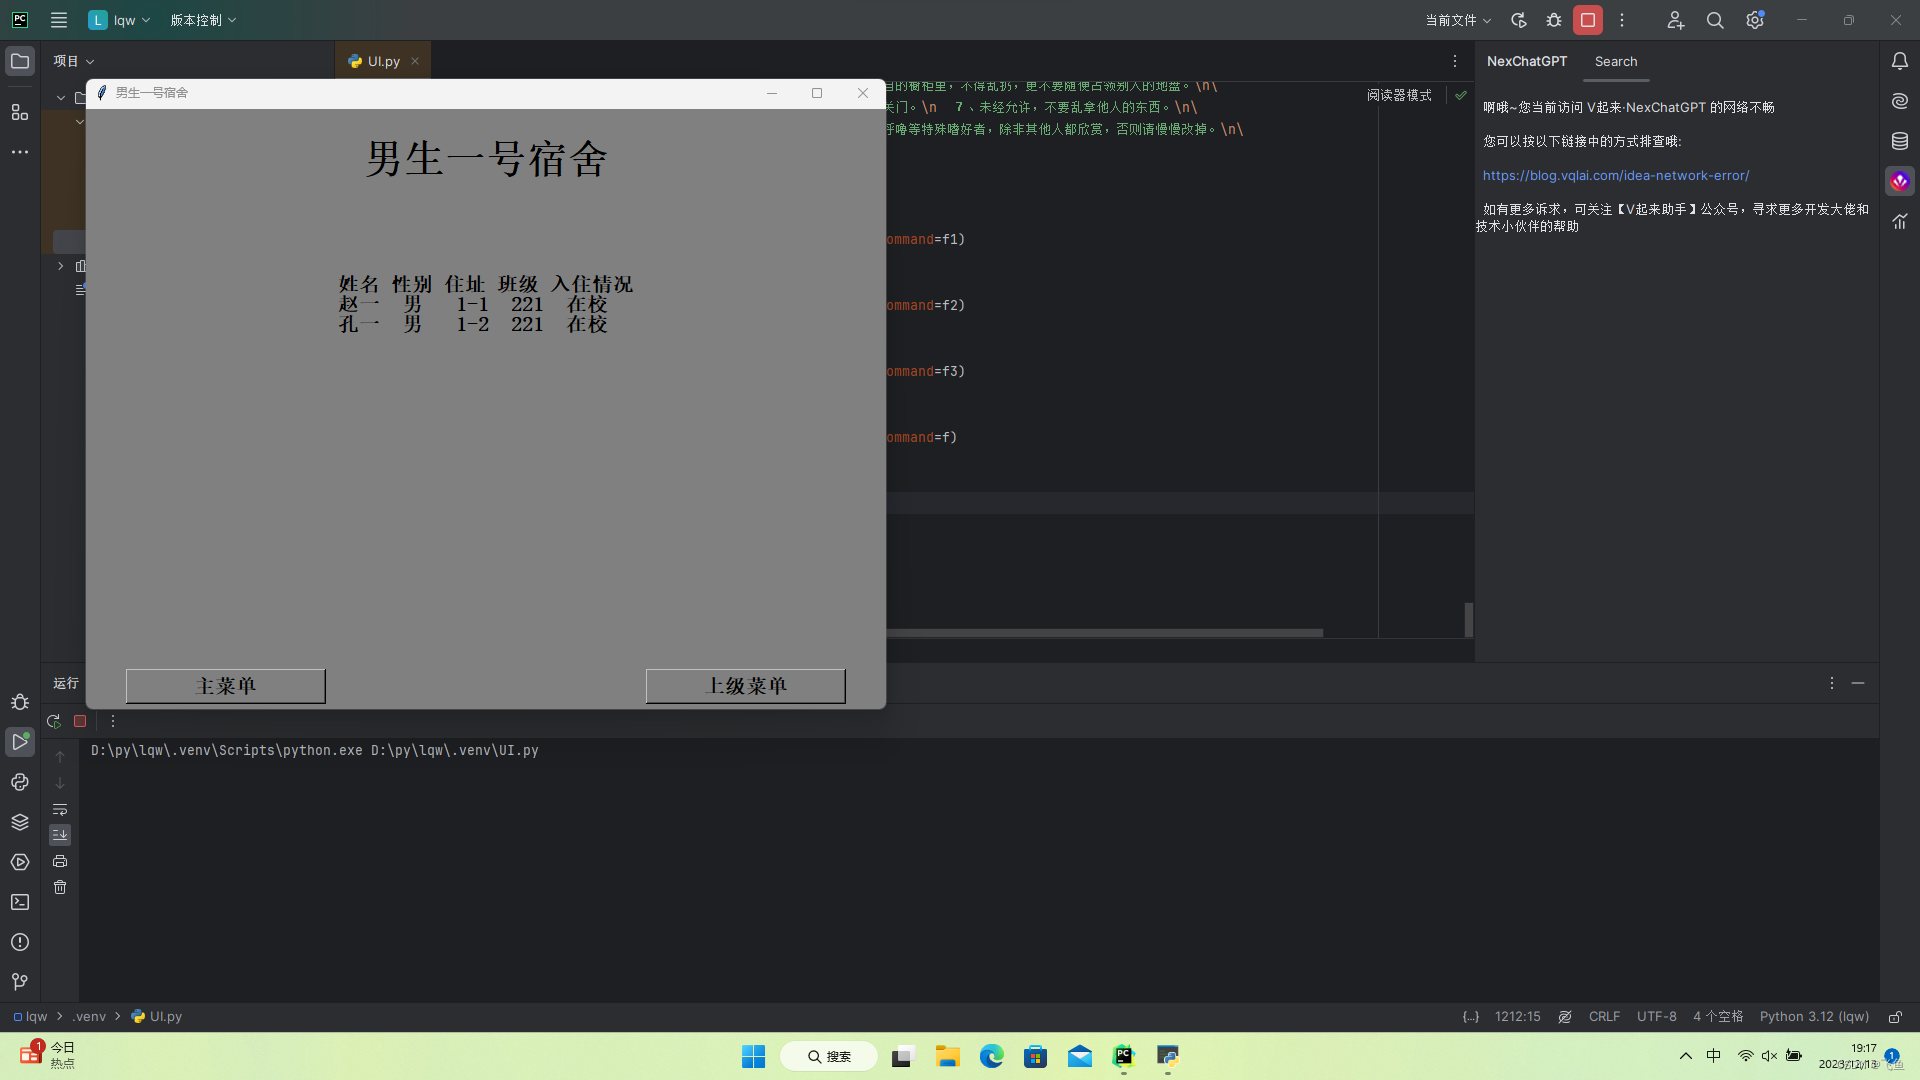Change CRLF line separator in status bar

[1604, 1016]
